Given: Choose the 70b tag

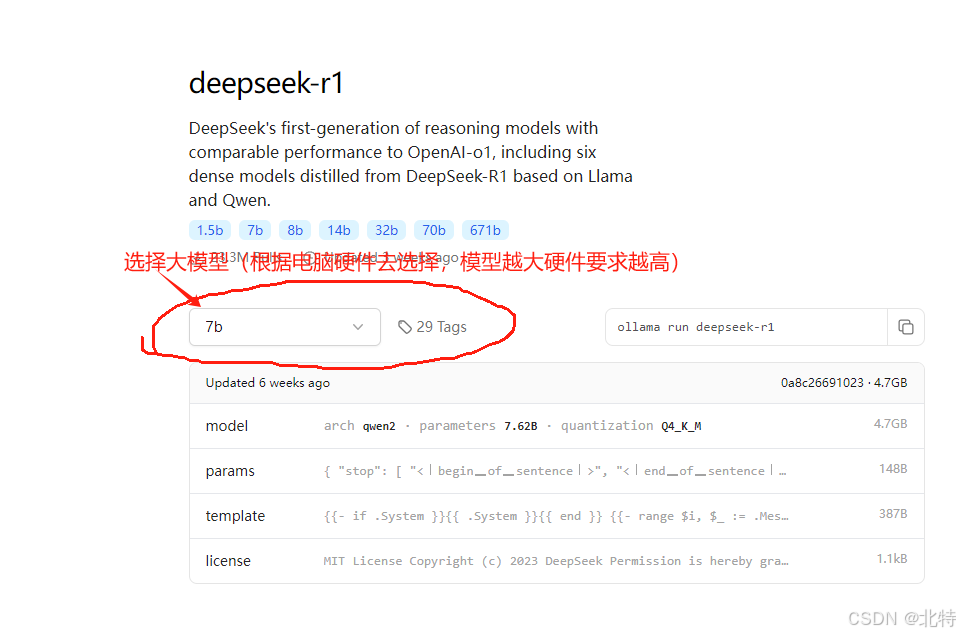Looking at the screenshot, I should click(433, 230).
